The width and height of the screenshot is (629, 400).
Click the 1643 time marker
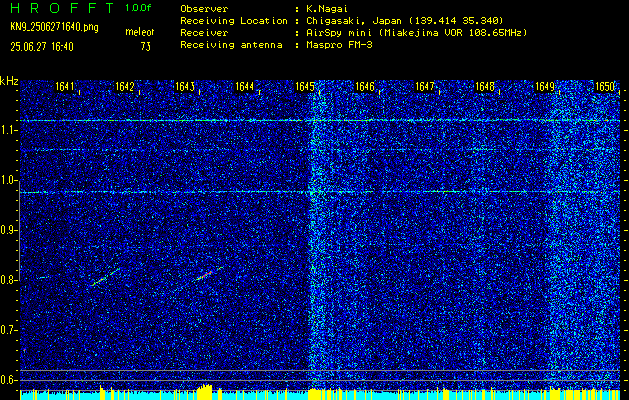coord(185,87)
